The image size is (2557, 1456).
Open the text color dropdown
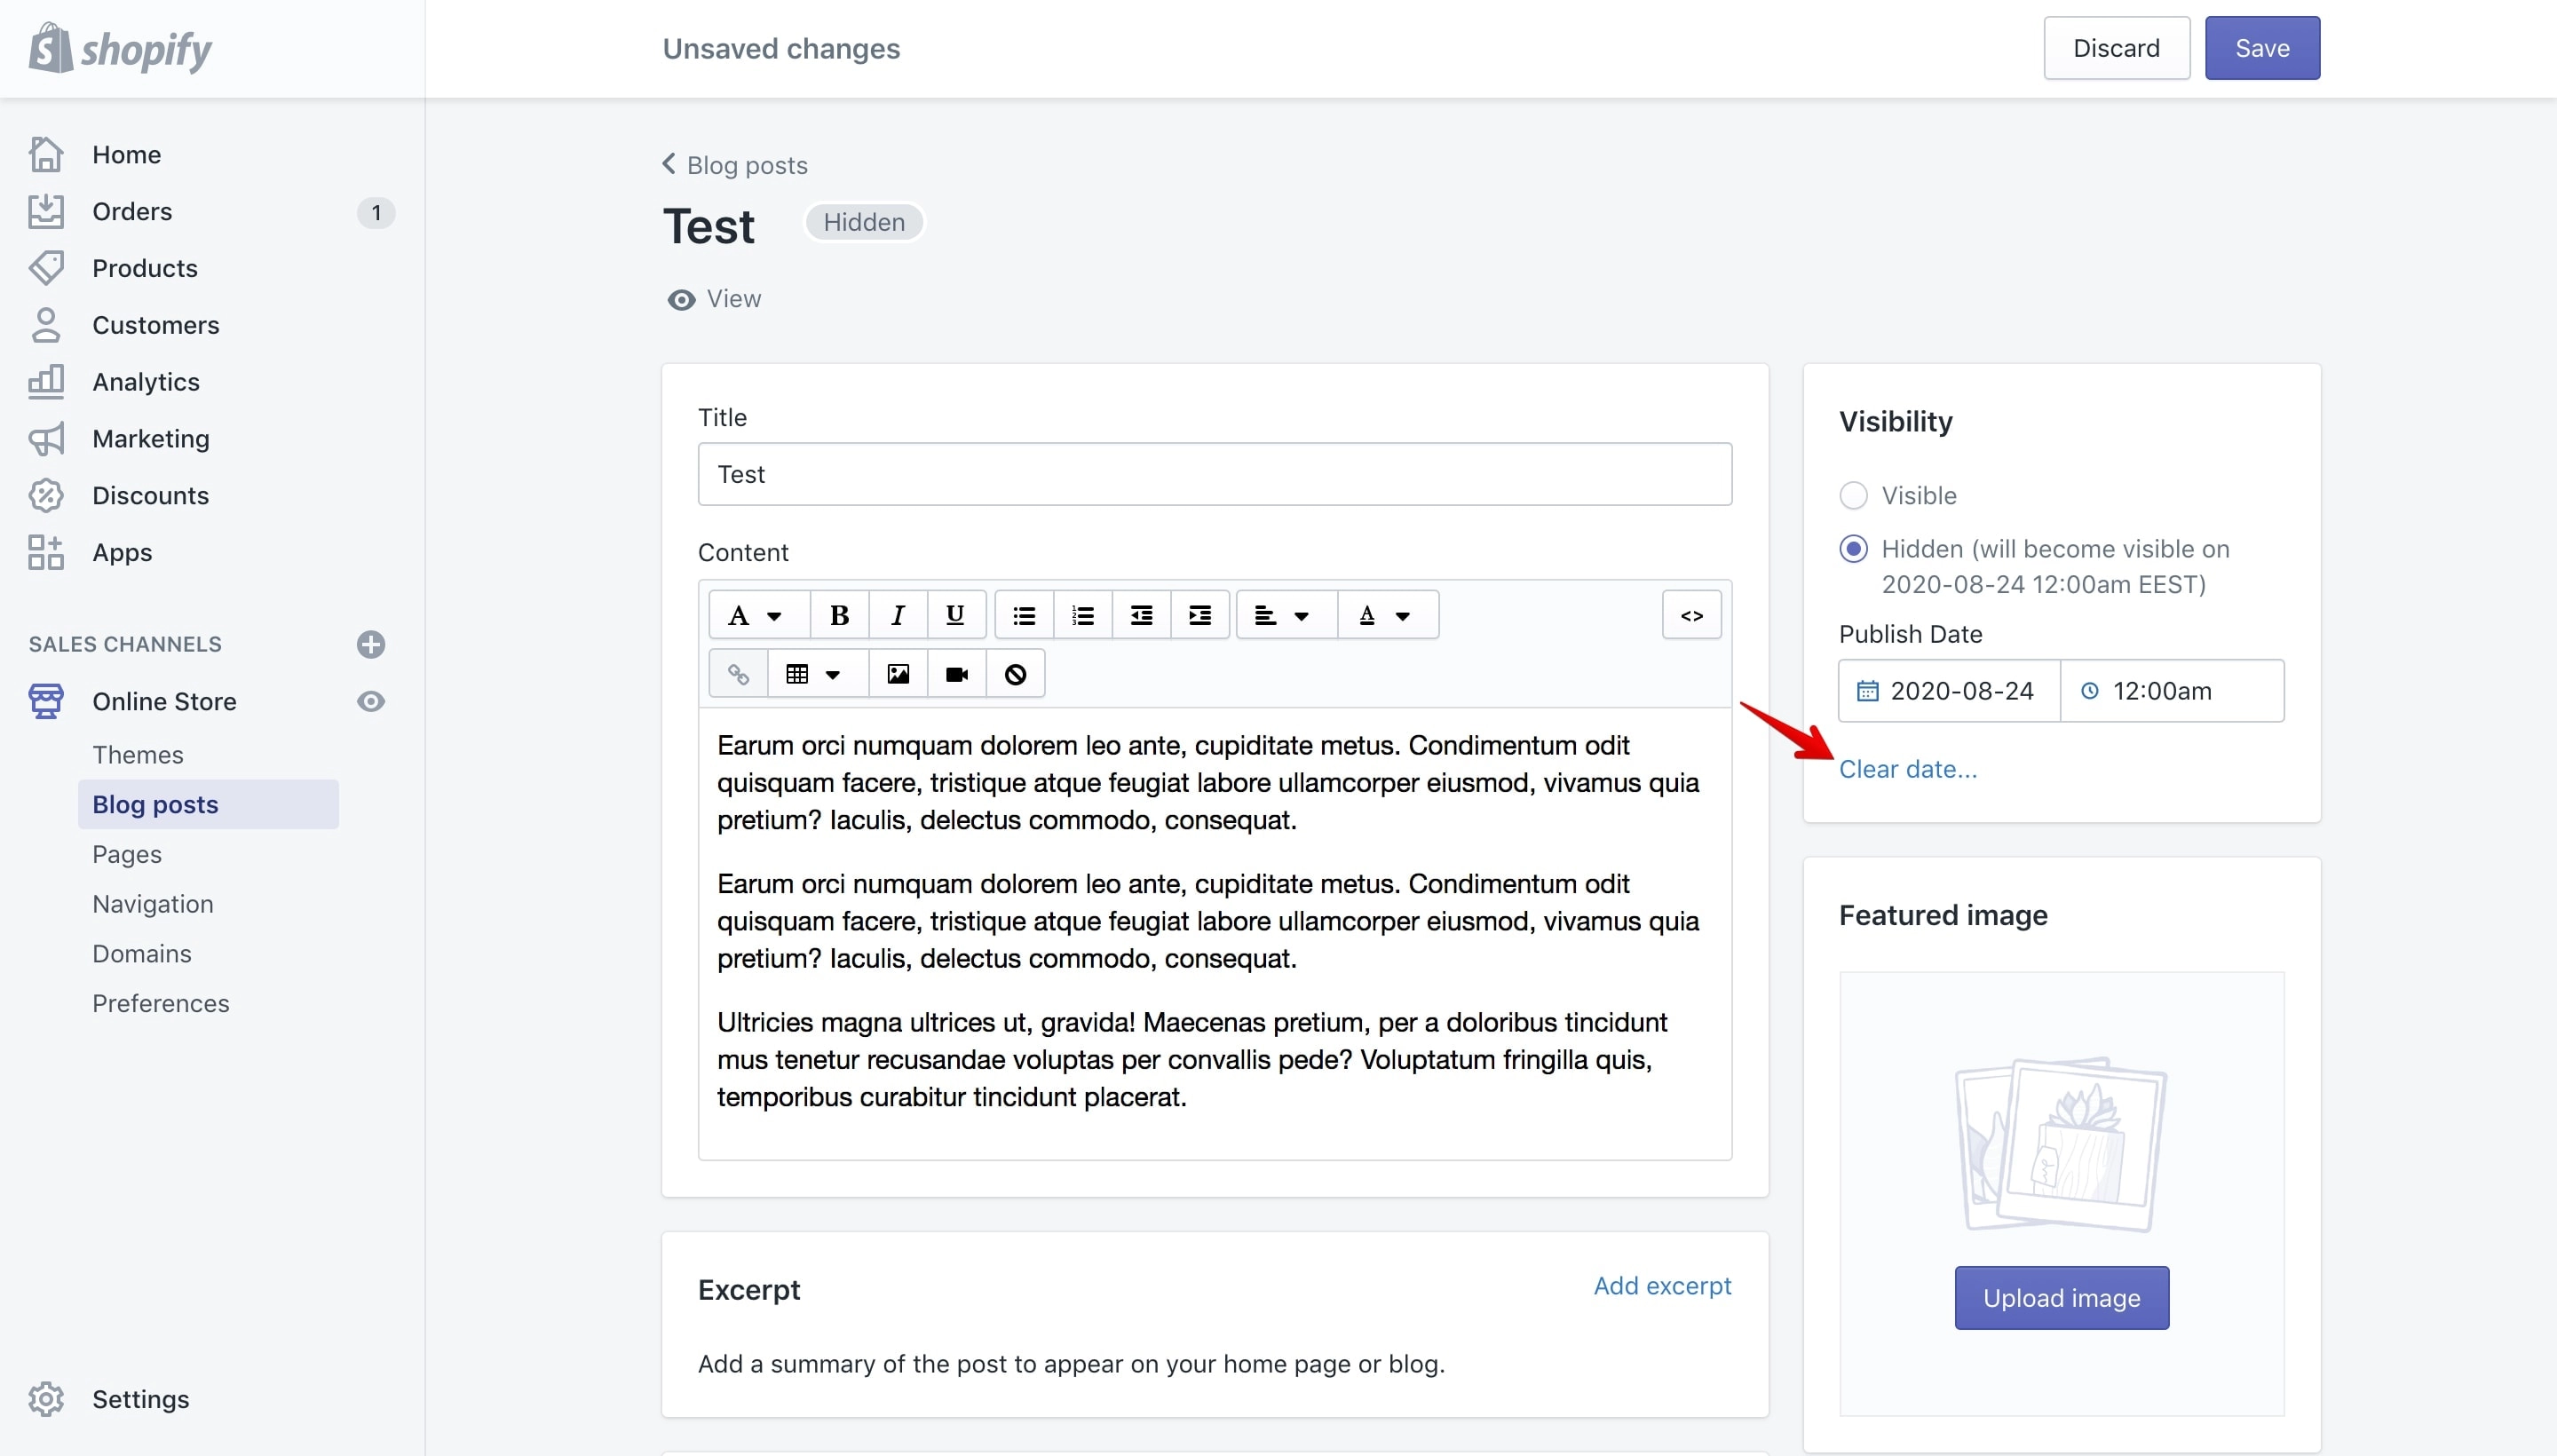pos(1388,615)
